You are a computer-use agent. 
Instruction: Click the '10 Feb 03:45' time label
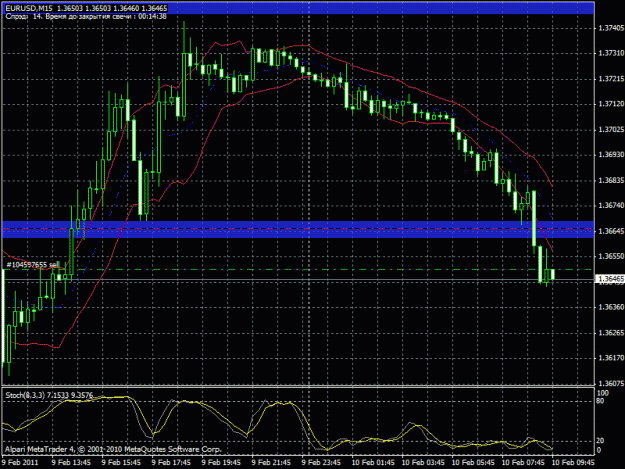coord(423,462)
